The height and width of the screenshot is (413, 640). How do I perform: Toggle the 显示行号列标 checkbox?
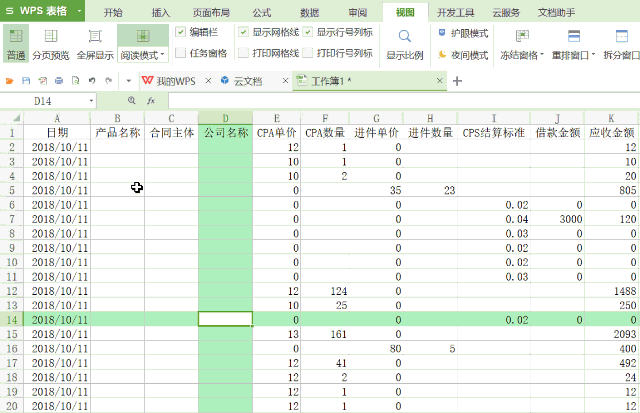click(308, 32)
